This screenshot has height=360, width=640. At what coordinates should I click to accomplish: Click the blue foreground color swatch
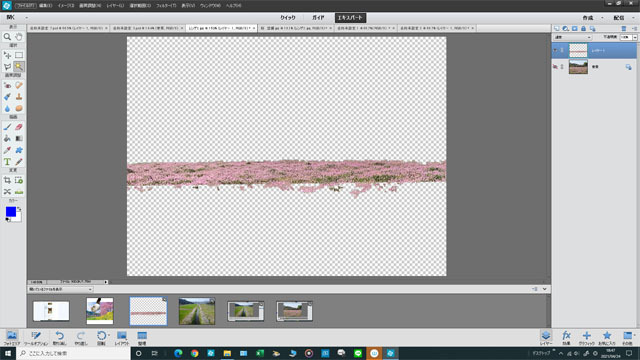coord(11,211)
